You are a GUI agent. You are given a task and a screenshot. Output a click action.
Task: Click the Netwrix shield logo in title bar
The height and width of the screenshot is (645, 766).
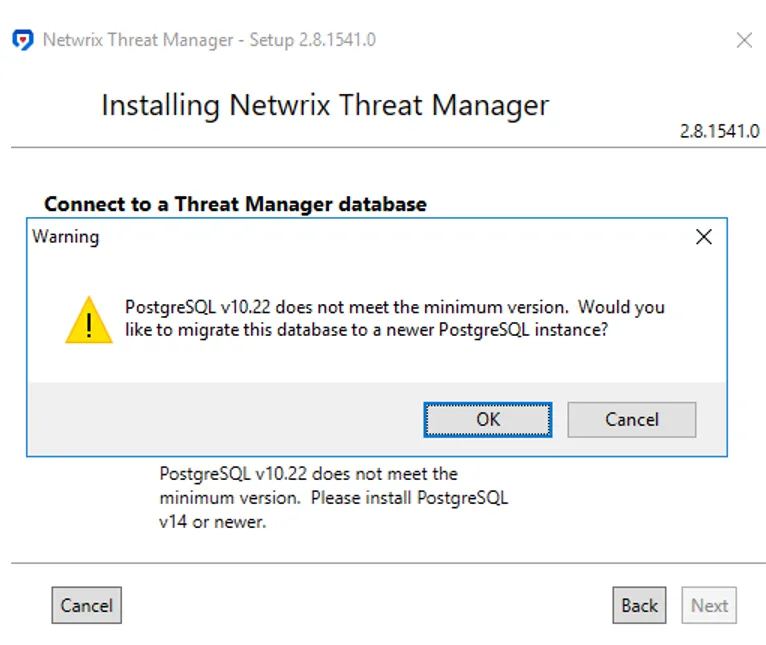[x=23, y=40]
